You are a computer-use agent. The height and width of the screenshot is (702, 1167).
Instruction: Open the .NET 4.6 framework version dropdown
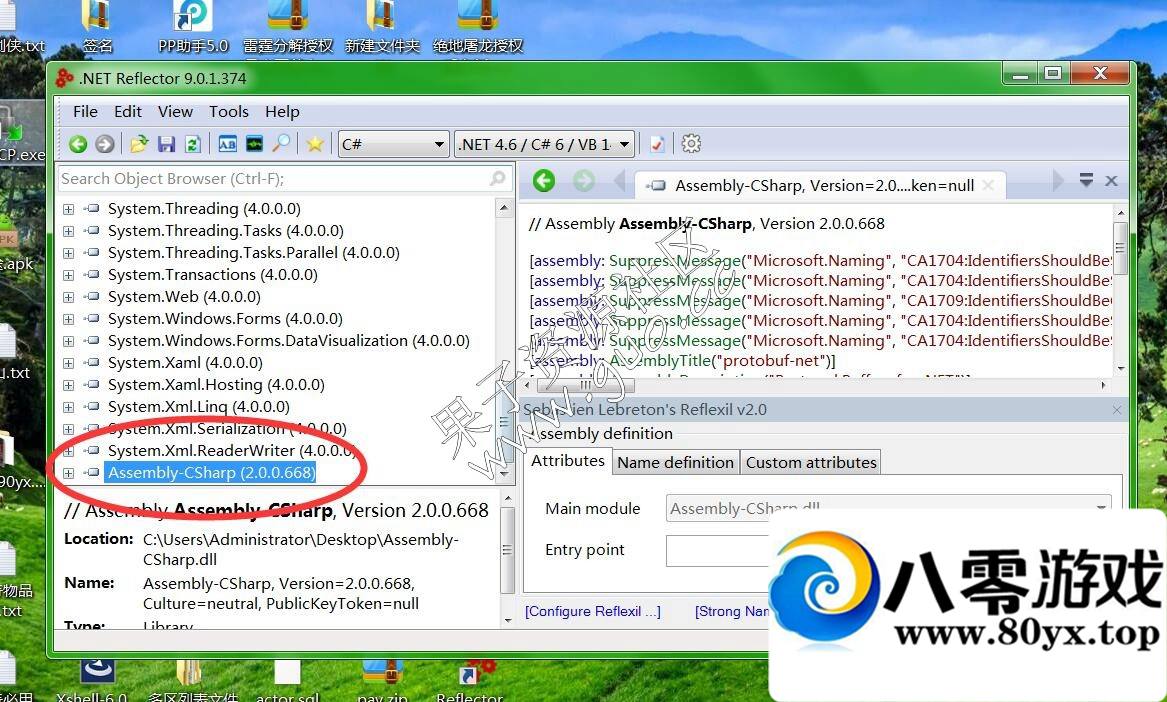pyautogui.click(x=544, y=144)
